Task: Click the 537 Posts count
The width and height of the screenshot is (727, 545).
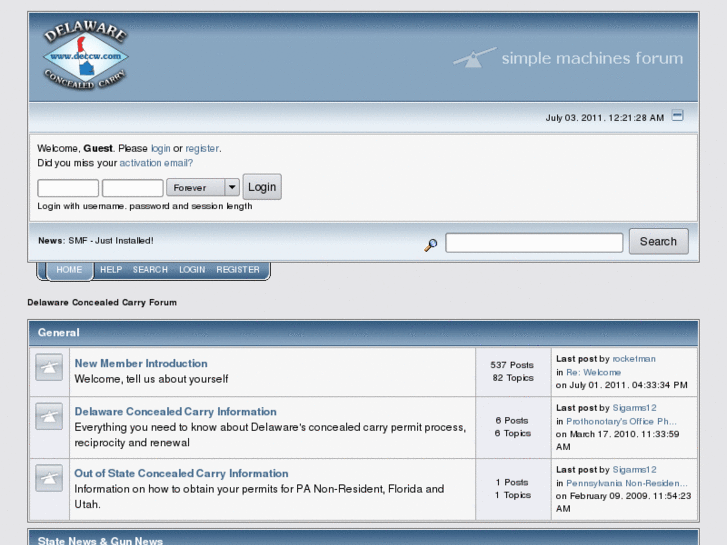Action: coord(512,365)
